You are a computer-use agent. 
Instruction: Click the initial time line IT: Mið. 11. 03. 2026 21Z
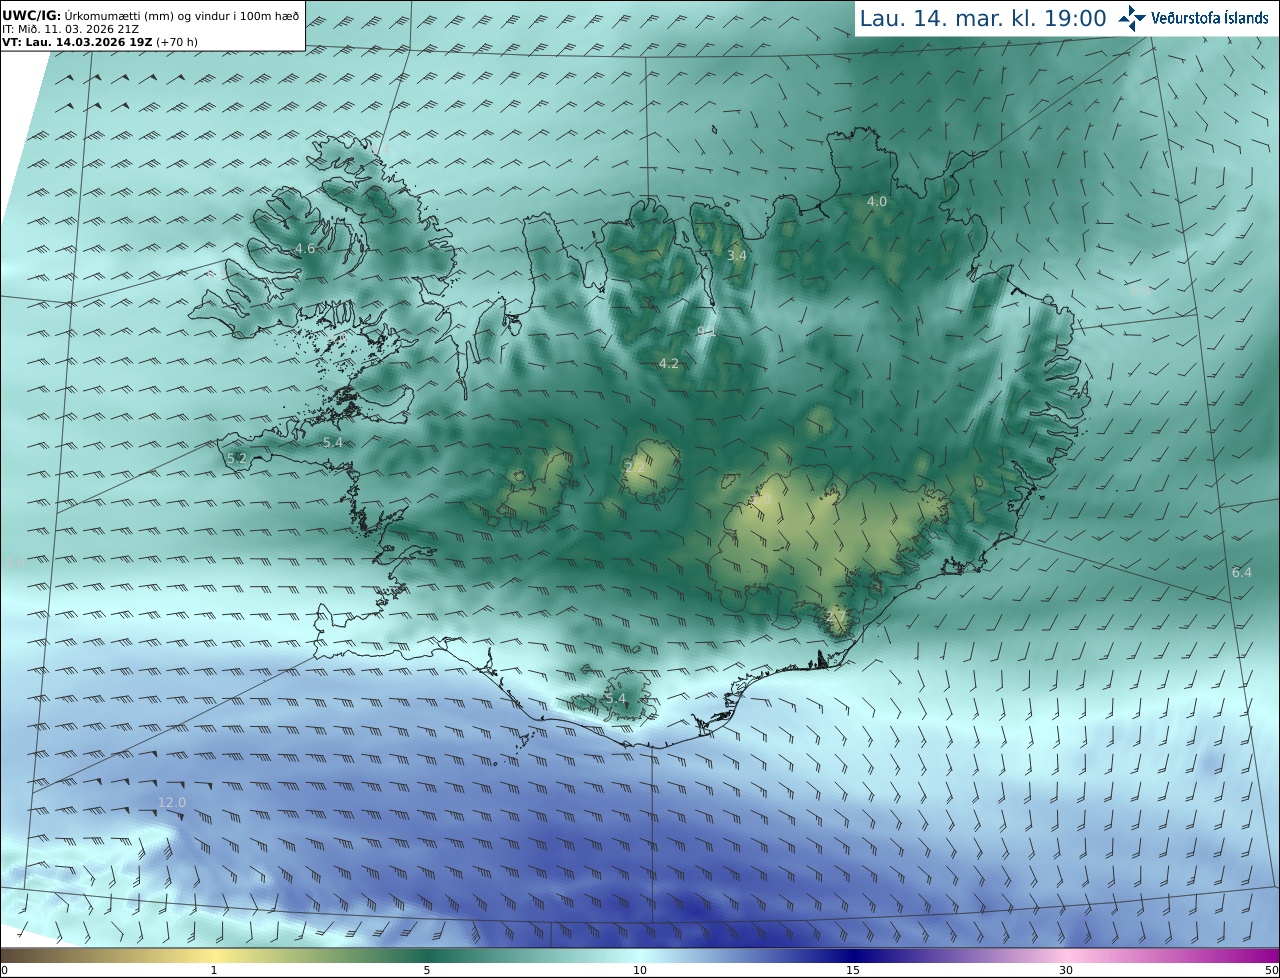click(70, 29)
